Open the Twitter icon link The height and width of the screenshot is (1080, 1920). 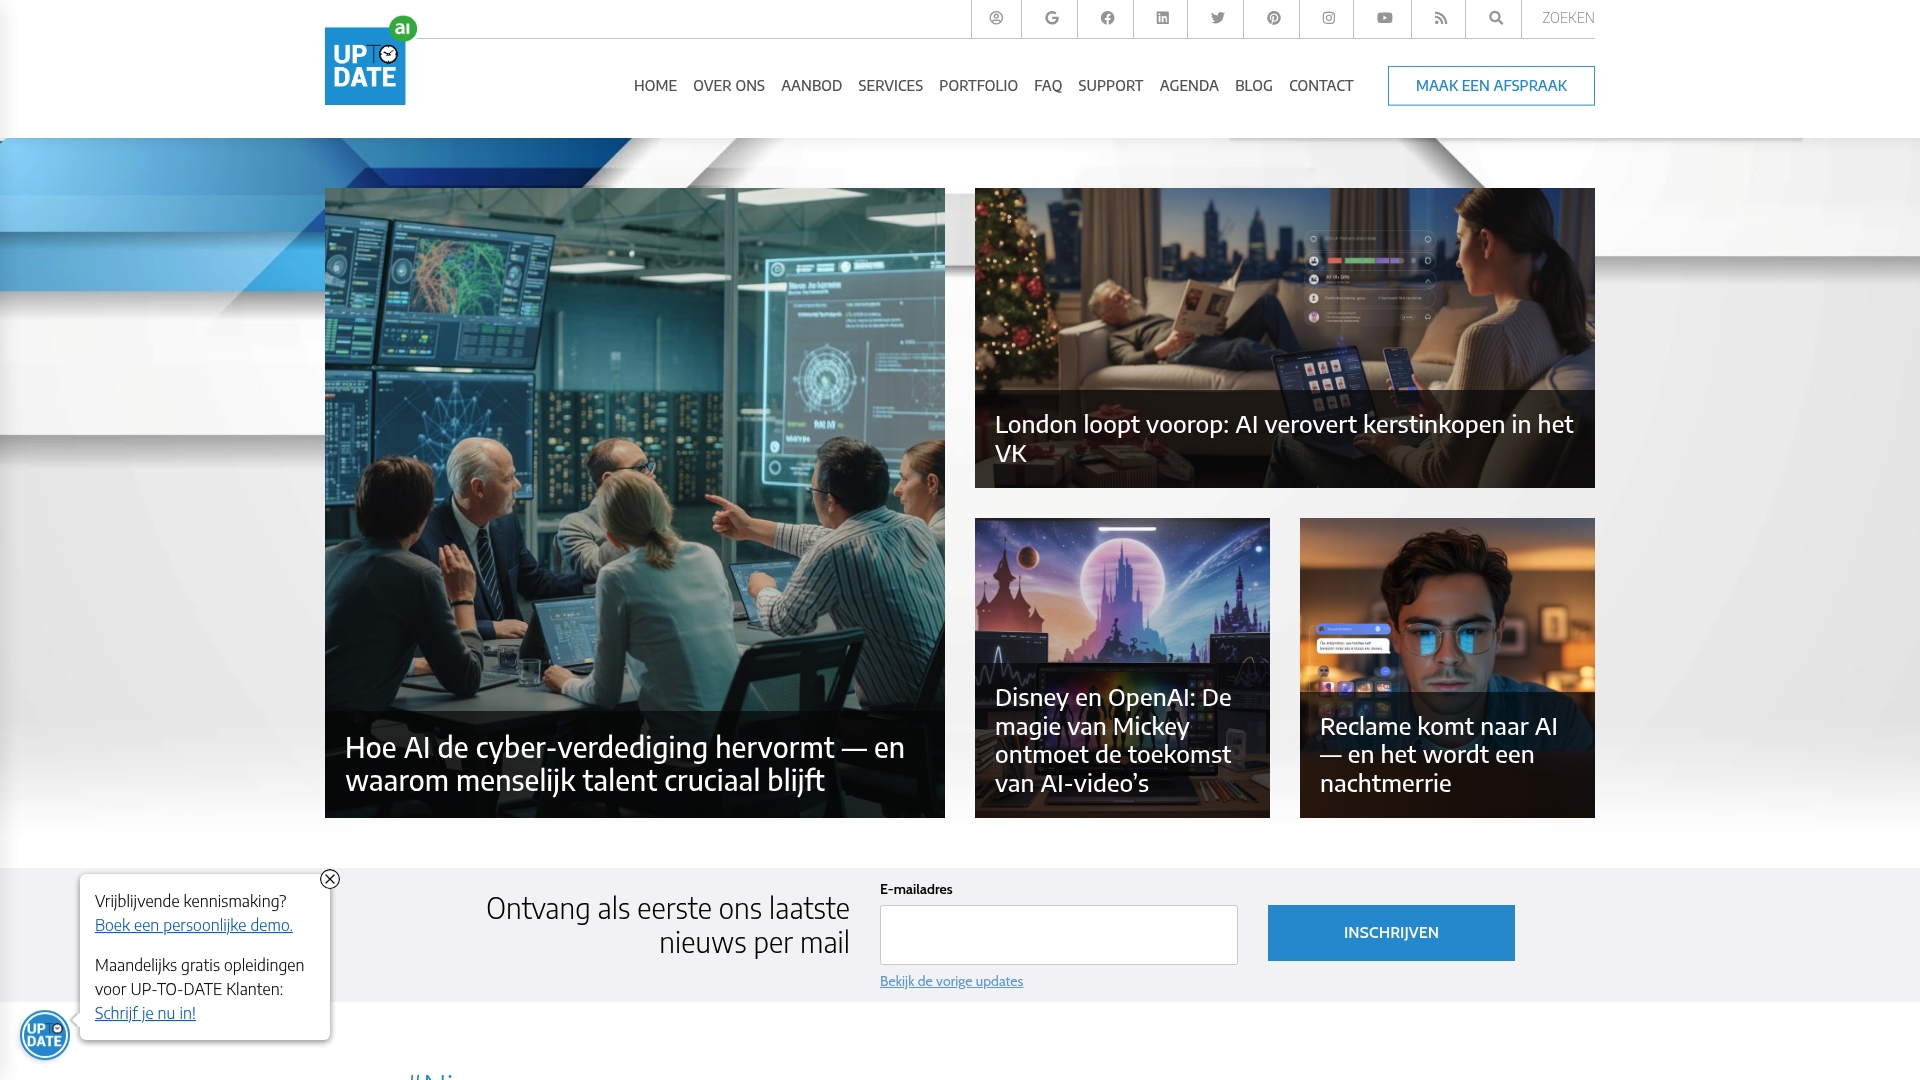click(x=1217, y=18)
